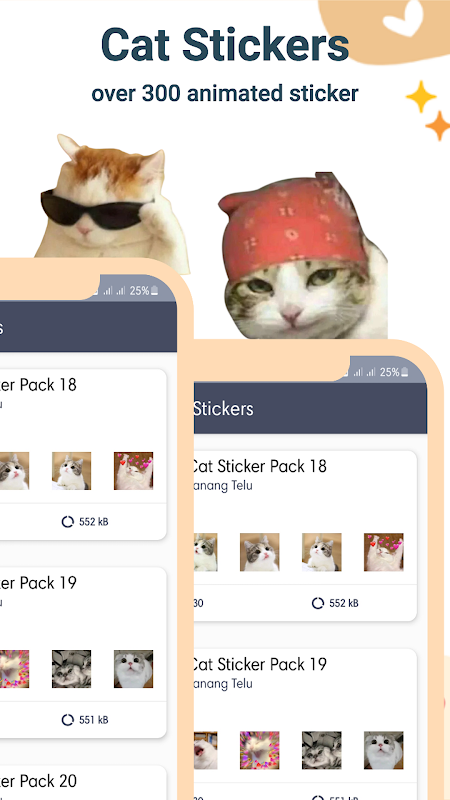Click the Canang Telu author under Pack 18
The width and height of the screenshot is (450, 800).
(x=223, y=486)
